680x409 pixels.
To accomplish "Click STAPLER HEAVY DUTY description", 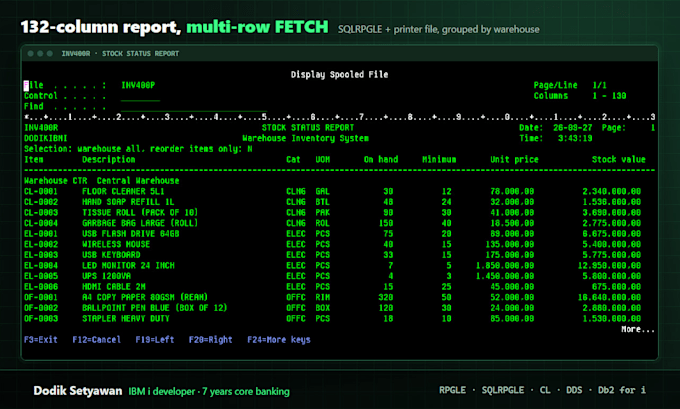I will 126,319.
